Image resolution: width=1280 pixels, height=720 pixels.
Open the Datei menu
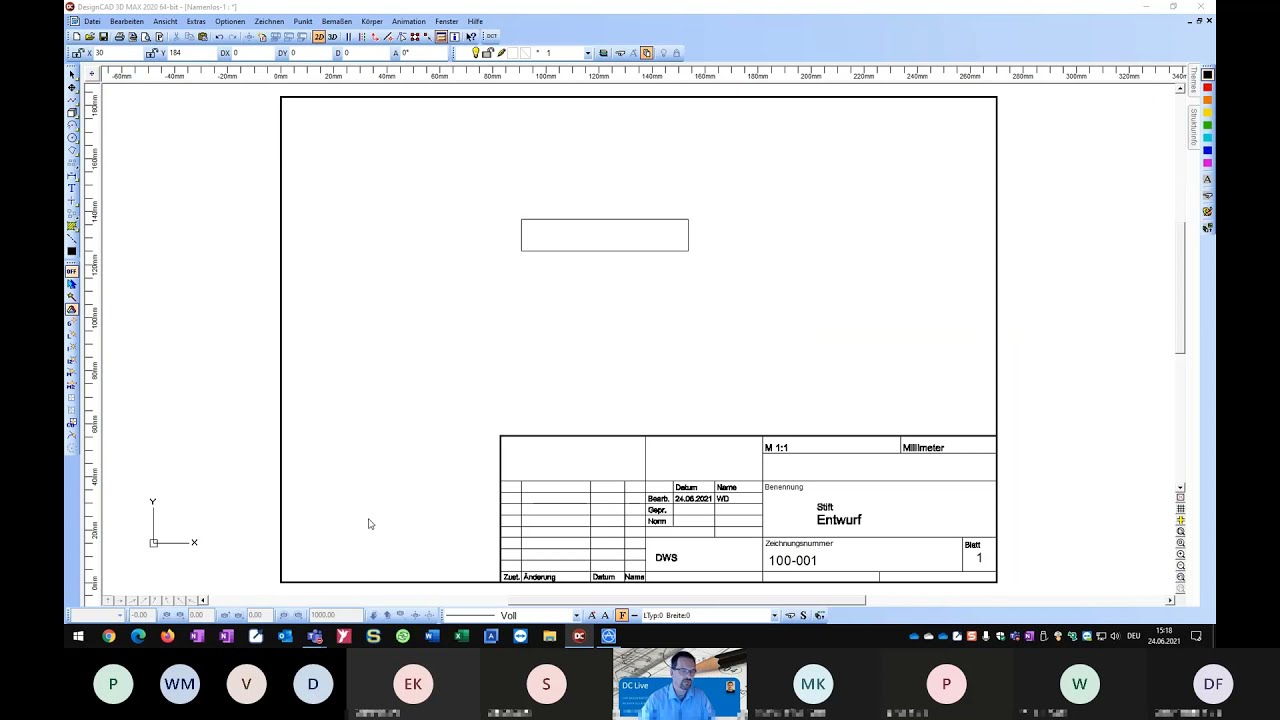(92, 21)
